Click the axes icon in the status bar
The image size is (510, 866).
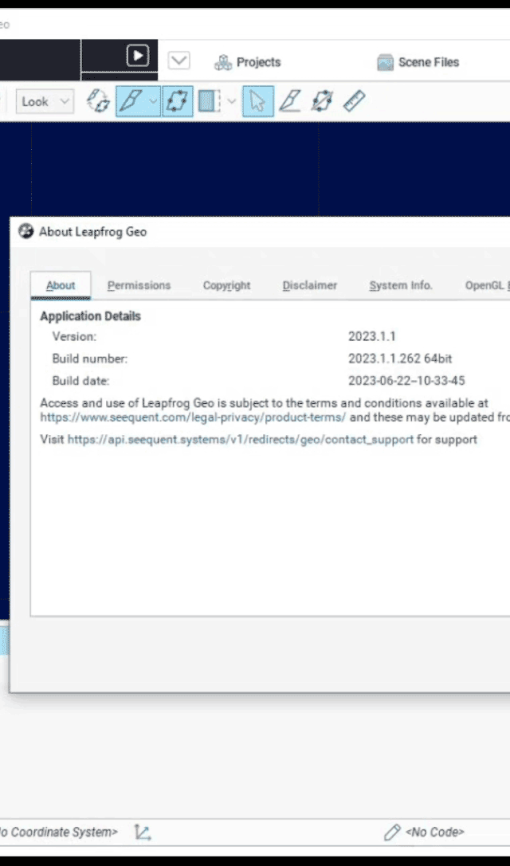point(143,832)
